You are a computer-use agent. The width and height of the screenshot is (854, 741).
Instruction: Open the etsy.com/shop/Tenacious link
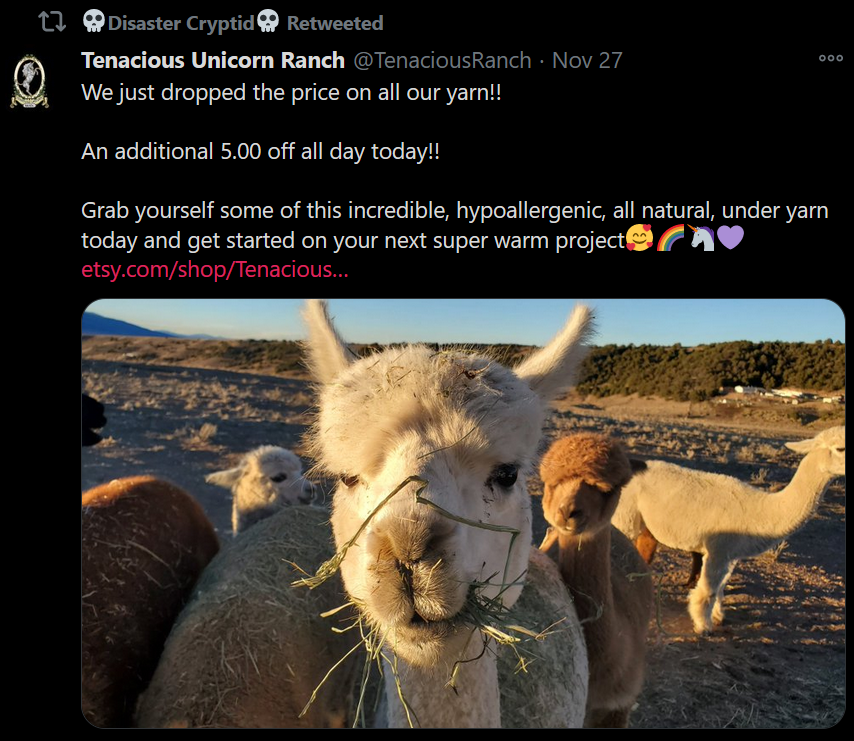point(215,270)
